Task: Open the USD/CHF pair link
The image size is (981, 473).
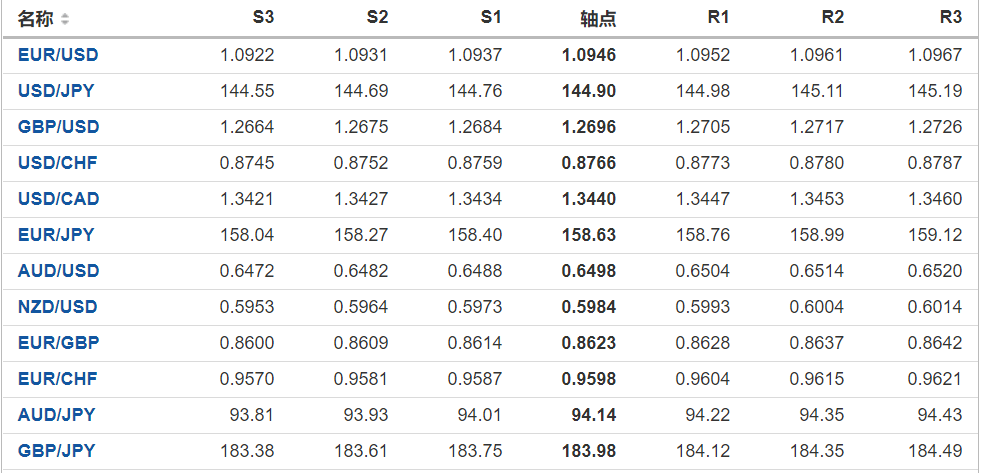Action: (x=58, y=163)
